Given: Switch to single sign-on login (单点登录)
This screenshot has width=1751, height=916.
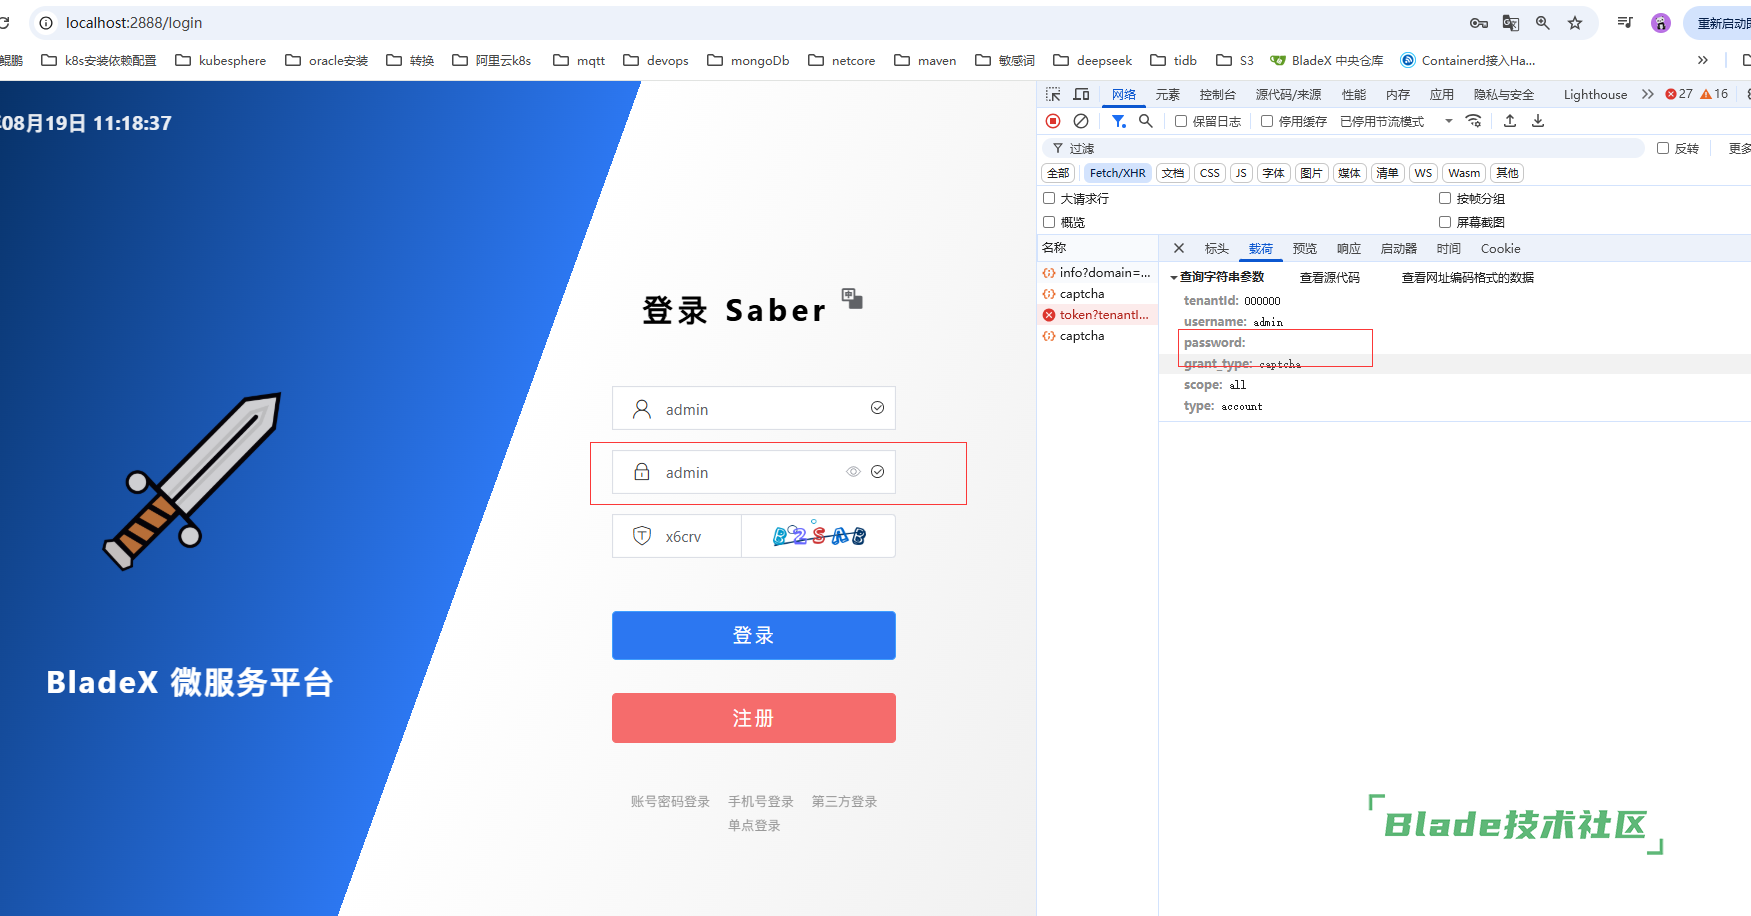Looking at the screenshot, I should 753,825.
